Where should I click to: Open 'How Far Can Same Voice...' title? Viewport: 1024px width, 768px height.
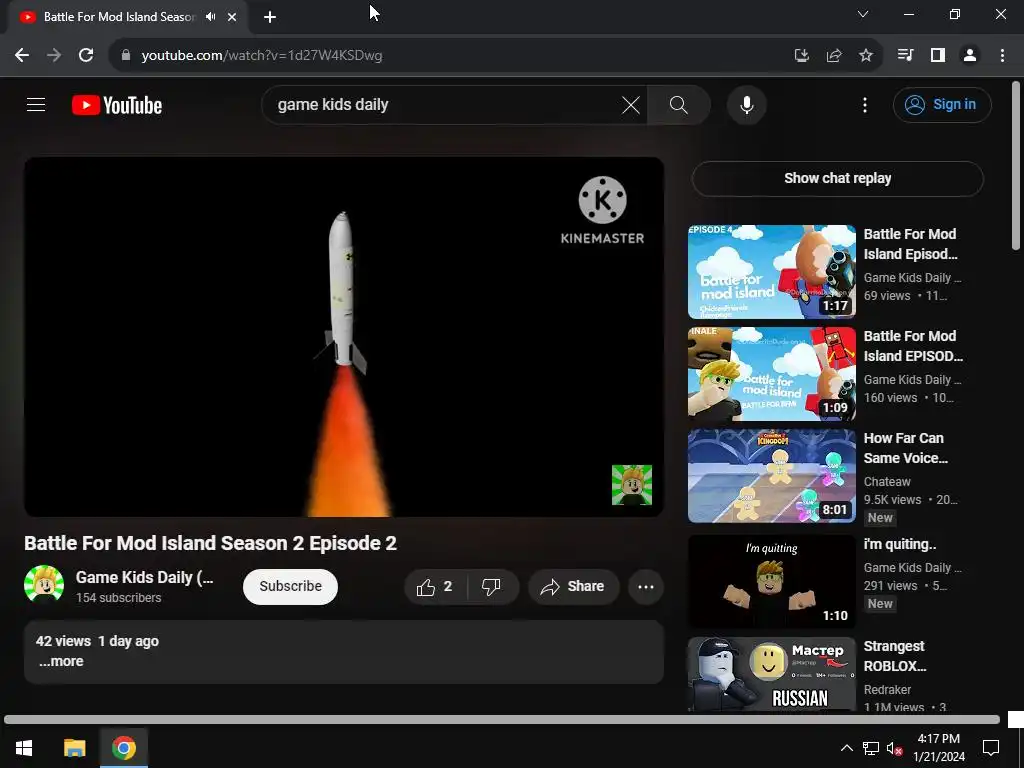coord(905,448)
